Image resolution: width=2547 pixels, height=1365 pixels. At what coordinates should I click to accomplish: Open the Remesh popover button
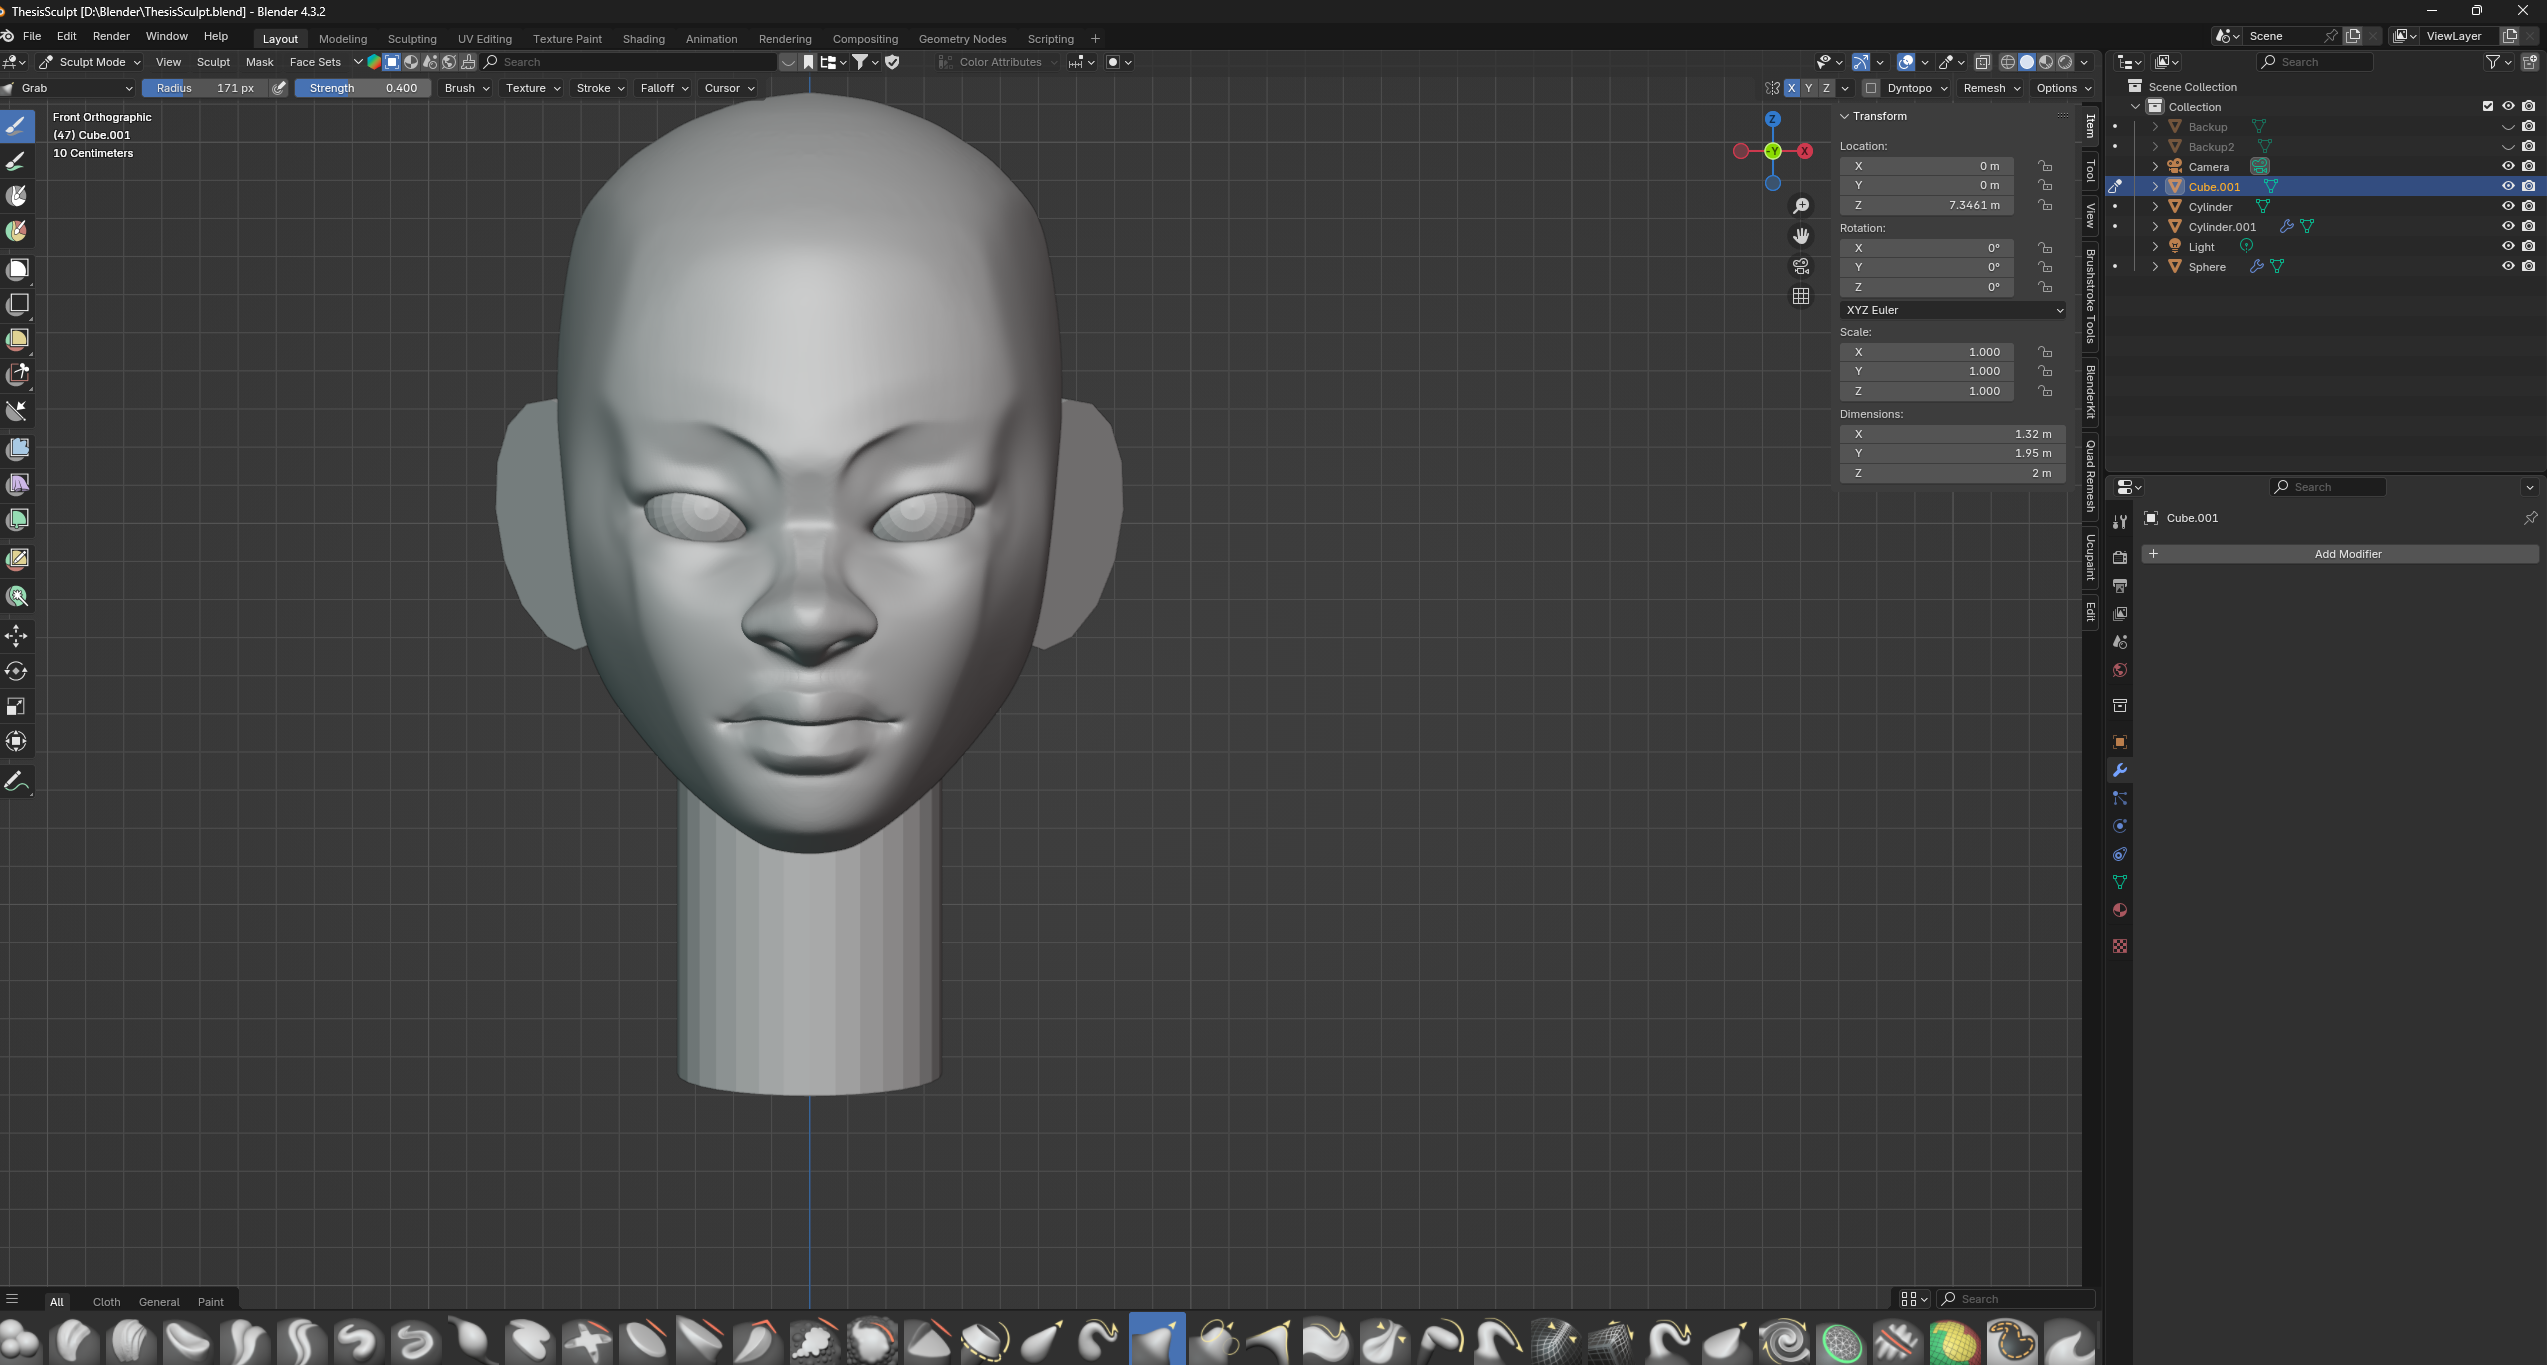pyautogui.click(x=1990, y=88)
